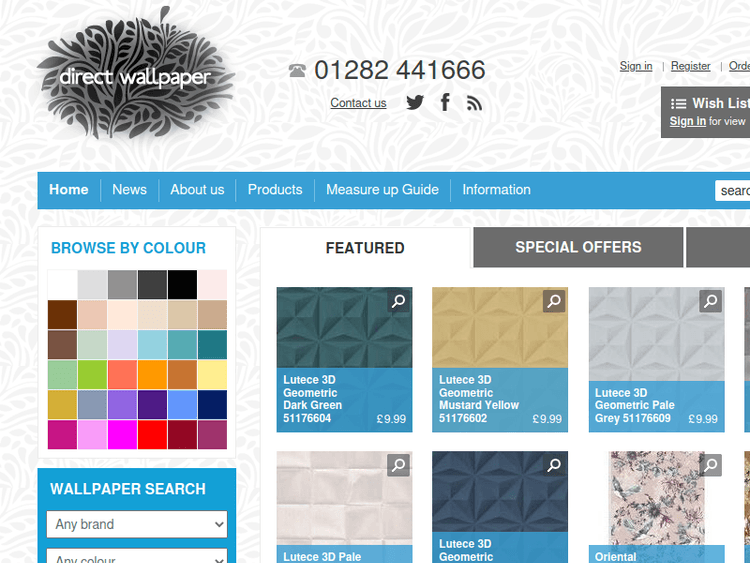Pick the red colour swatch
The width and height of the screenshot is (750, 563).
[x=152, y=435]
